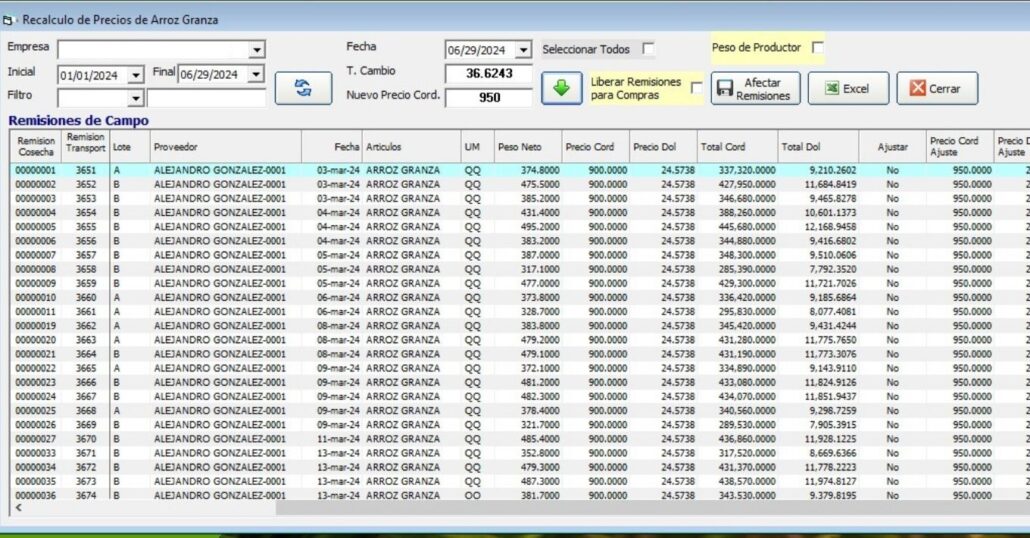Click the Peso Neto column header

click(528, 147)
